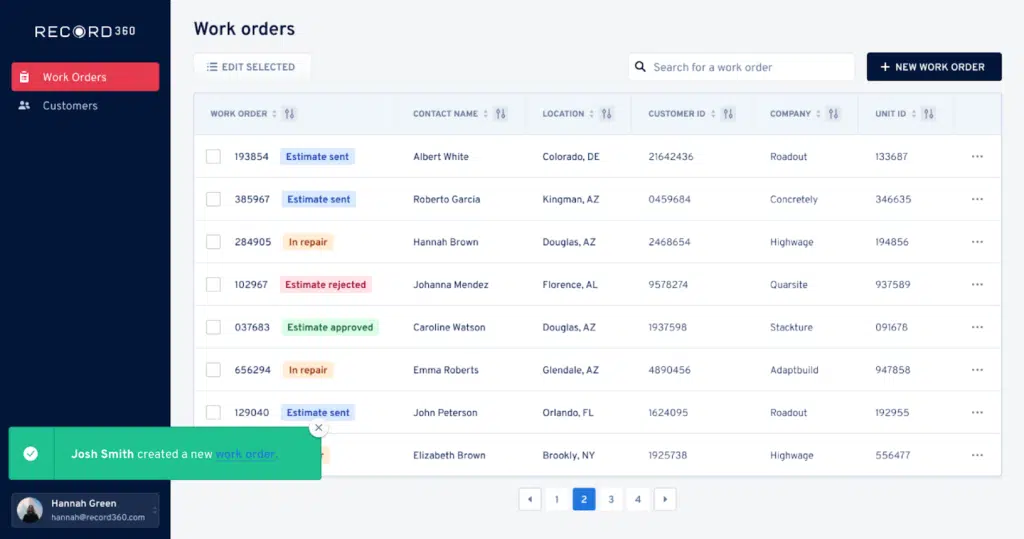Click the New Work Order button

click(933, 67)
